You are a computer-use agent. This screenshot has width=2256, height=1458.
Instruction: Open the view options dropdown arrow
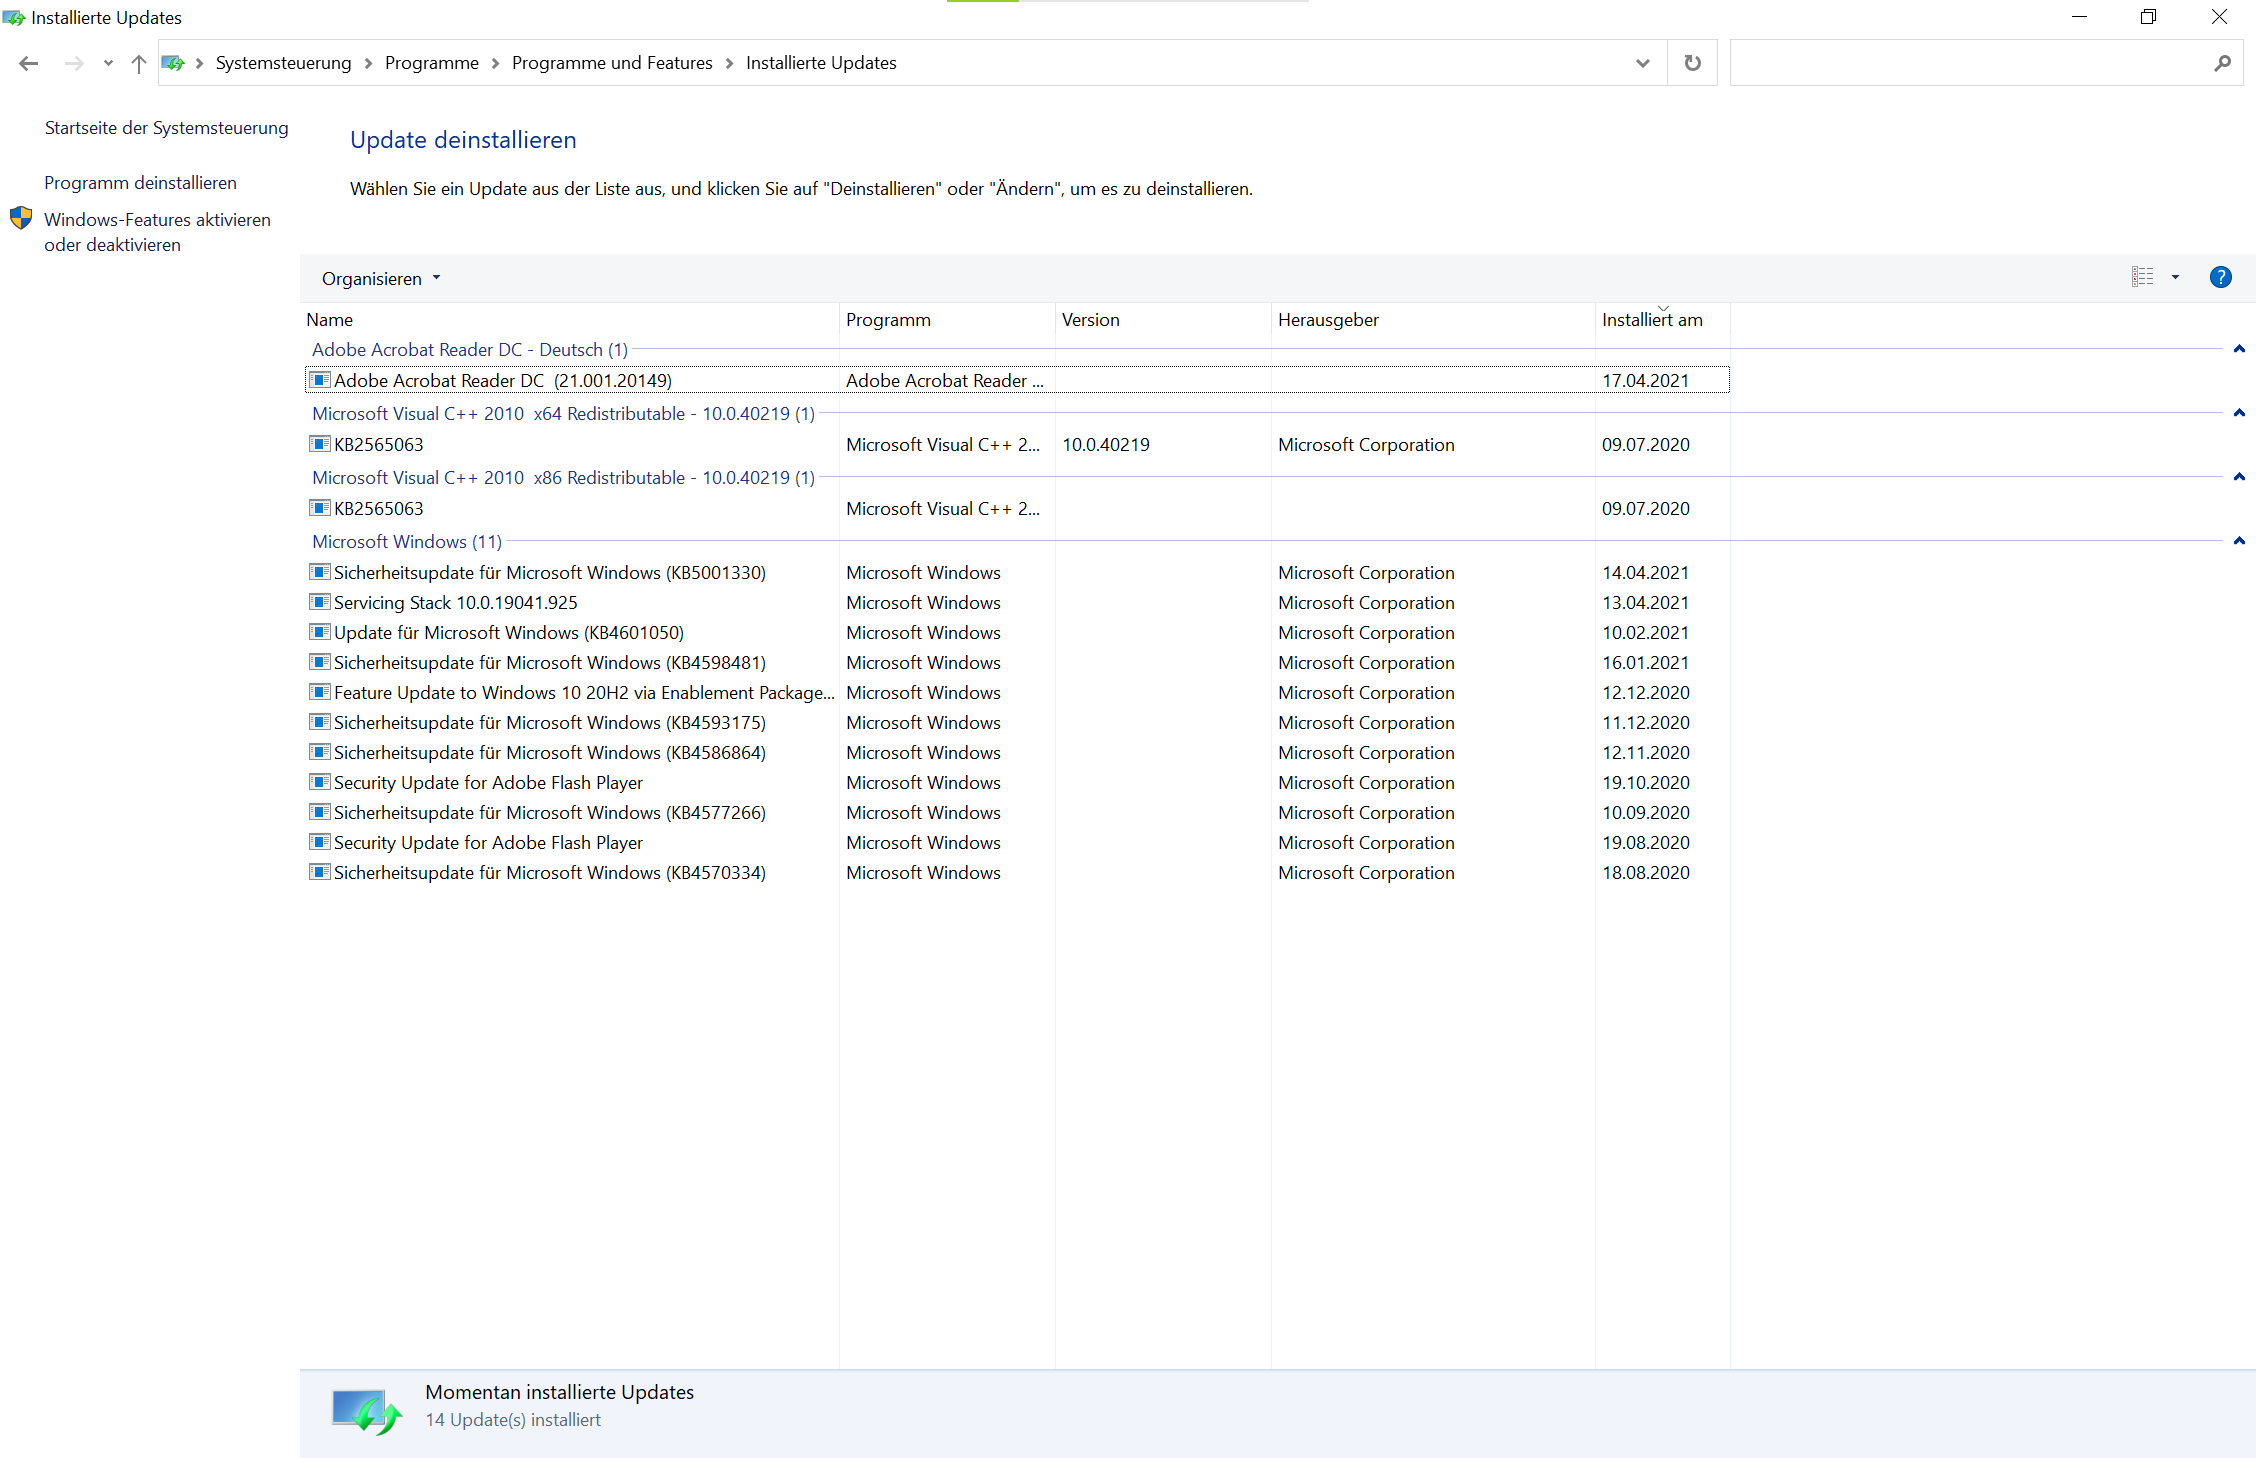(x=2175, y=277)
